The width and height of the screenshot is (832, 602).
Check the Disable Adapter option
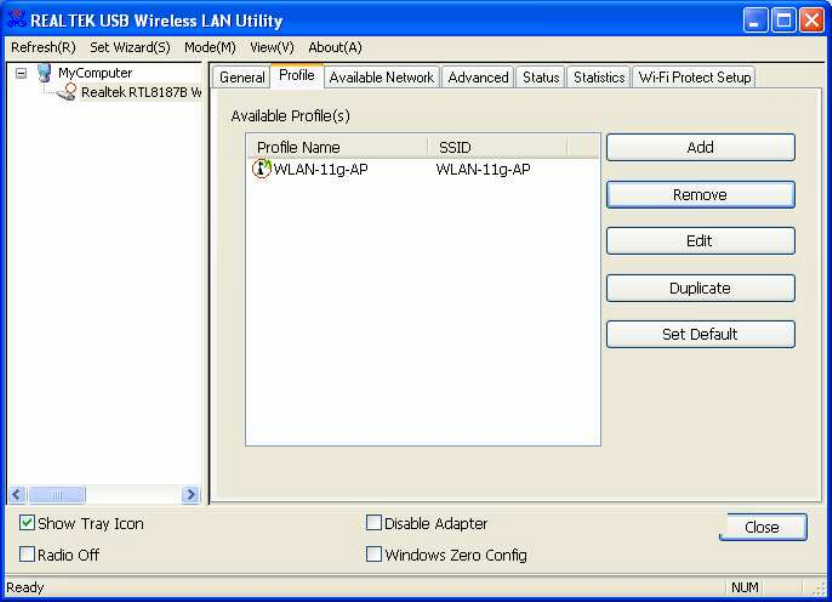coord(374,523)
